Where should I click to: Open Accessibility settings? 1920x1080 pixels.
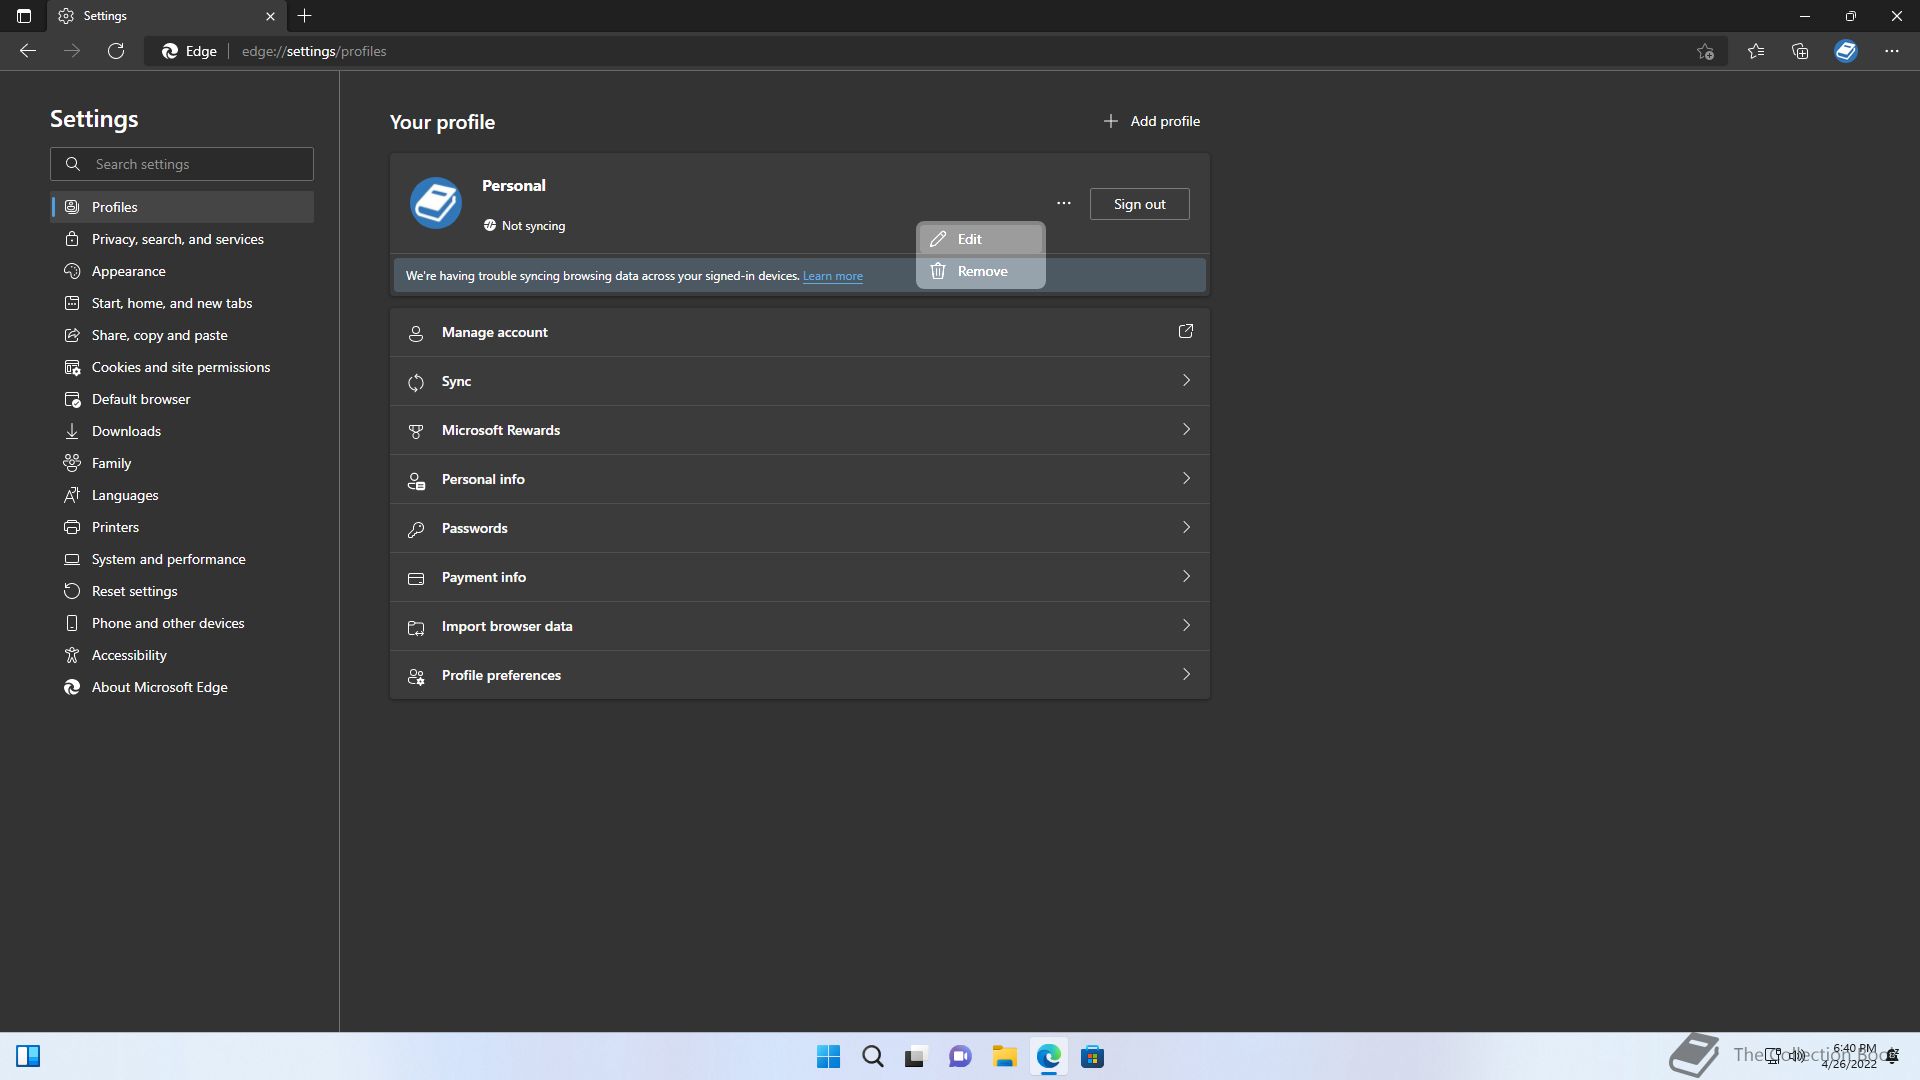tap(182, 655)
